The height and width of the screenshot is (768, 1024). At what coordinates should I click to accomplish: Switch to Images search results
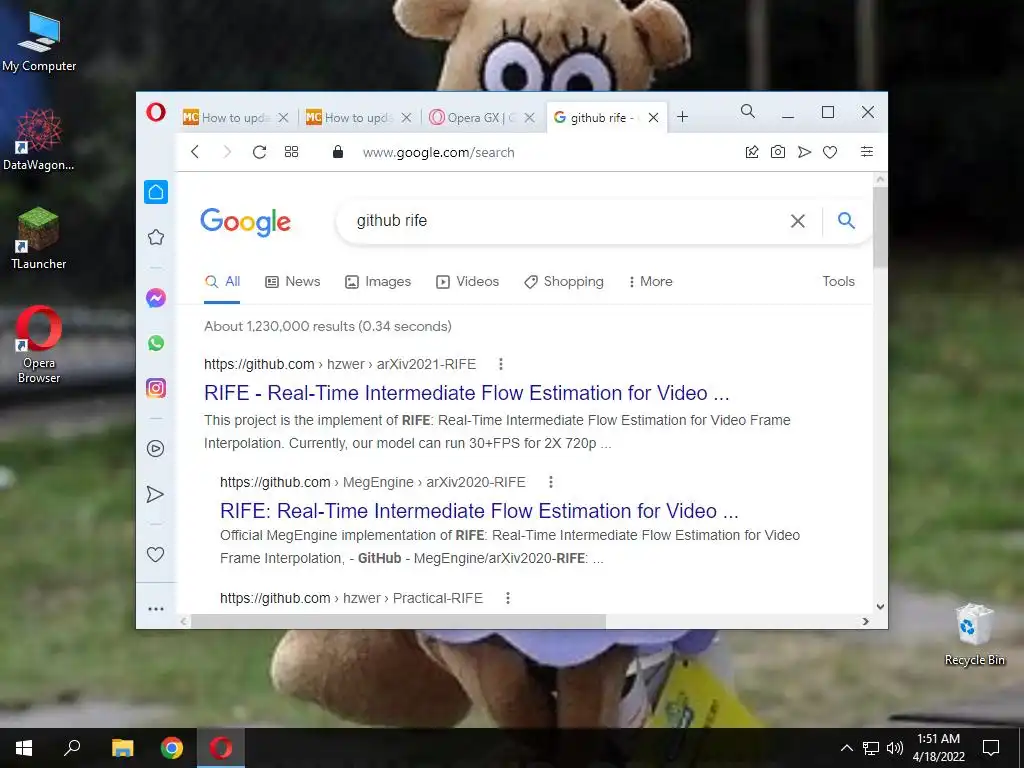pyautogui.click(x=378, y=281)
